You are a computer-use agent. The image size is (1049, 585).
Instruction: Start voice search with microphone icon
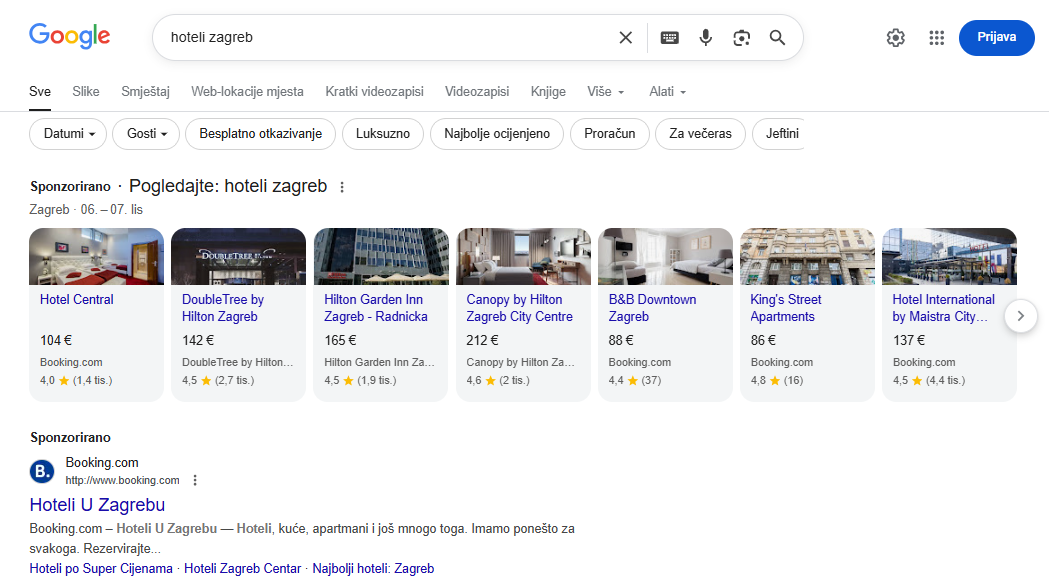705,38
